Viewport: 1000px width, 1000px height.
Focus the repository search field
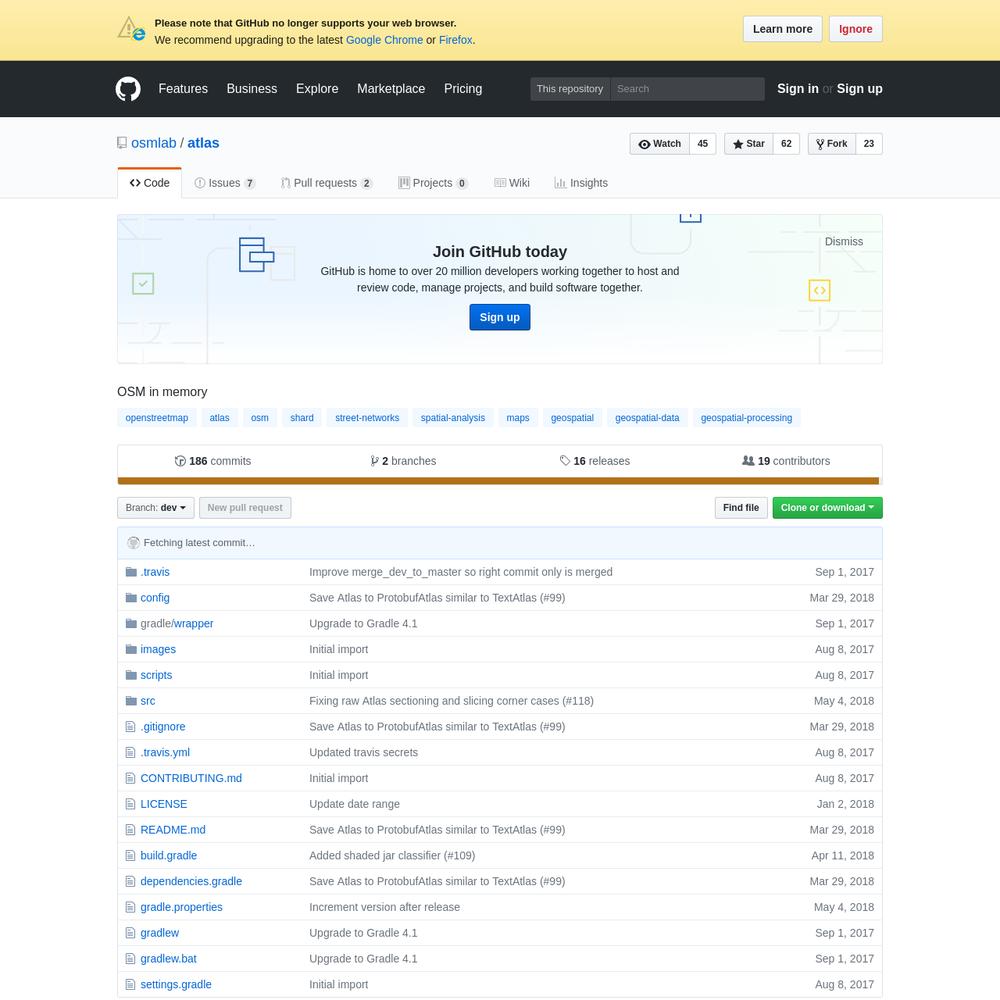tap(687, 89)
